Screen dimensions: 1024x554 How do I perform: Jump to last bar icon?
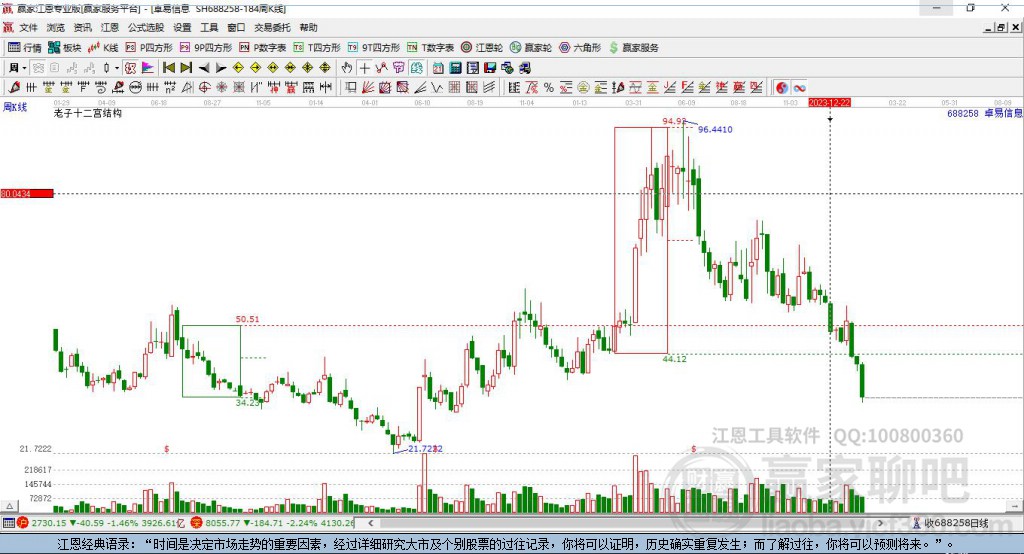coord(186,68)
